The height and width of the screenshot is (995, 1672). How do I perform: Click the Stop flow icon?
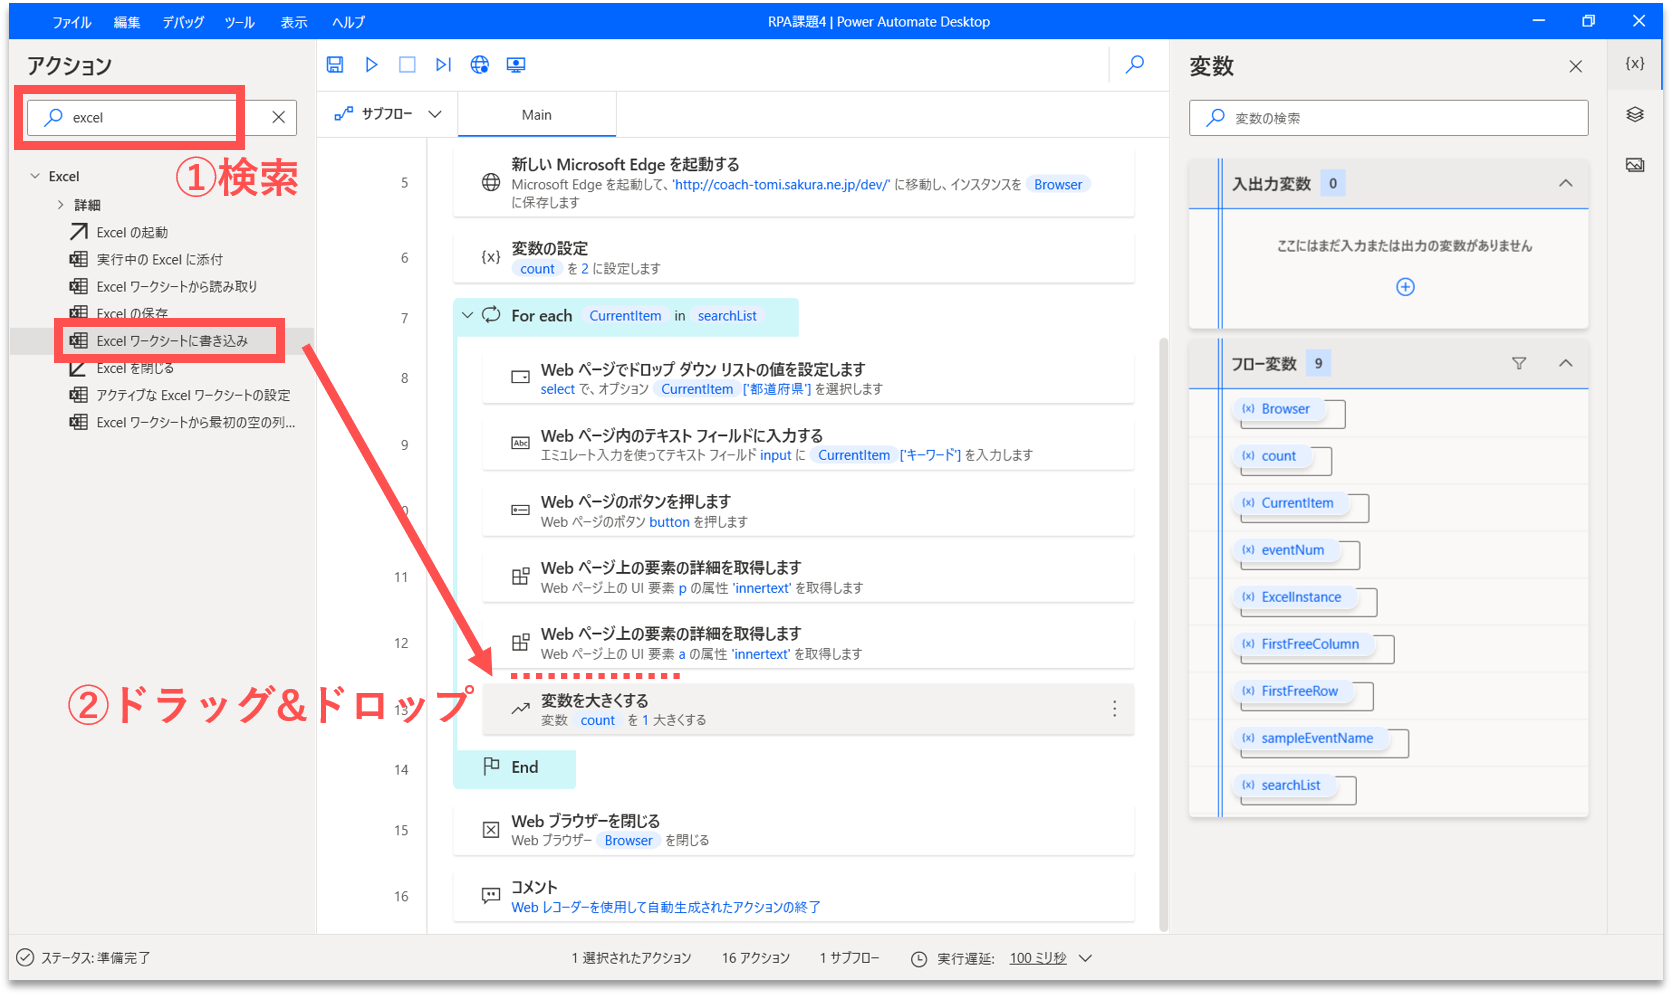tap(407, 65)
